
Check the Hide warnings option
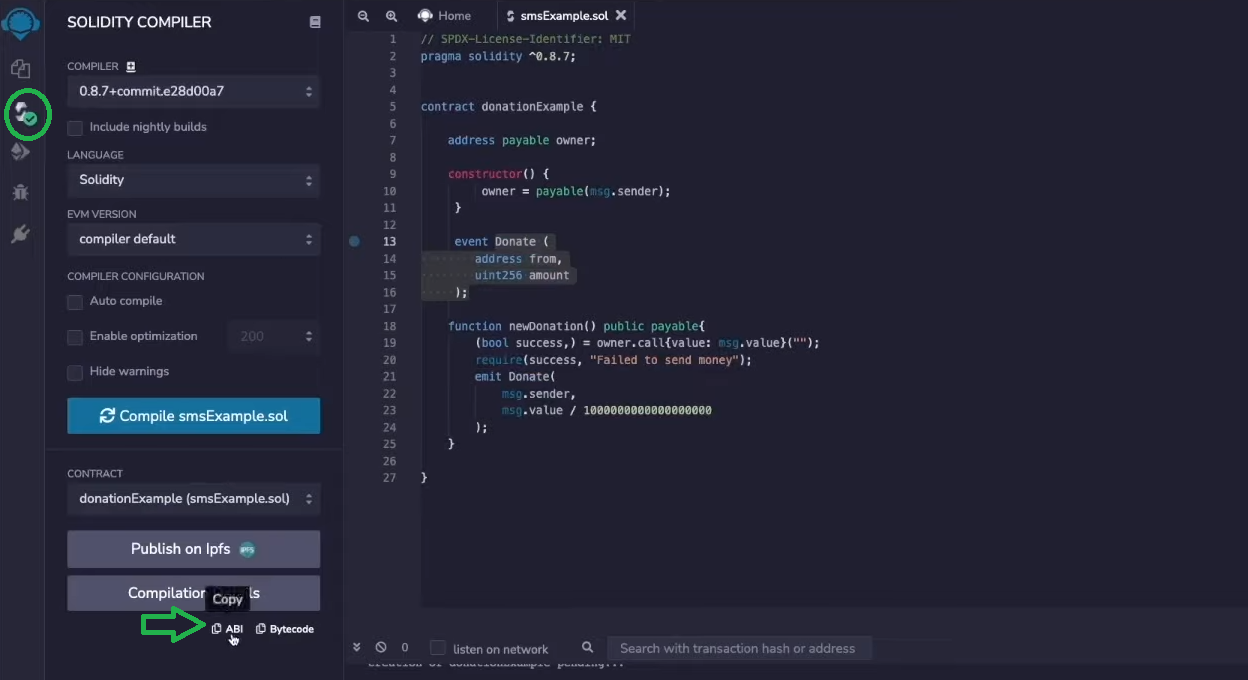tap(75, 372)
